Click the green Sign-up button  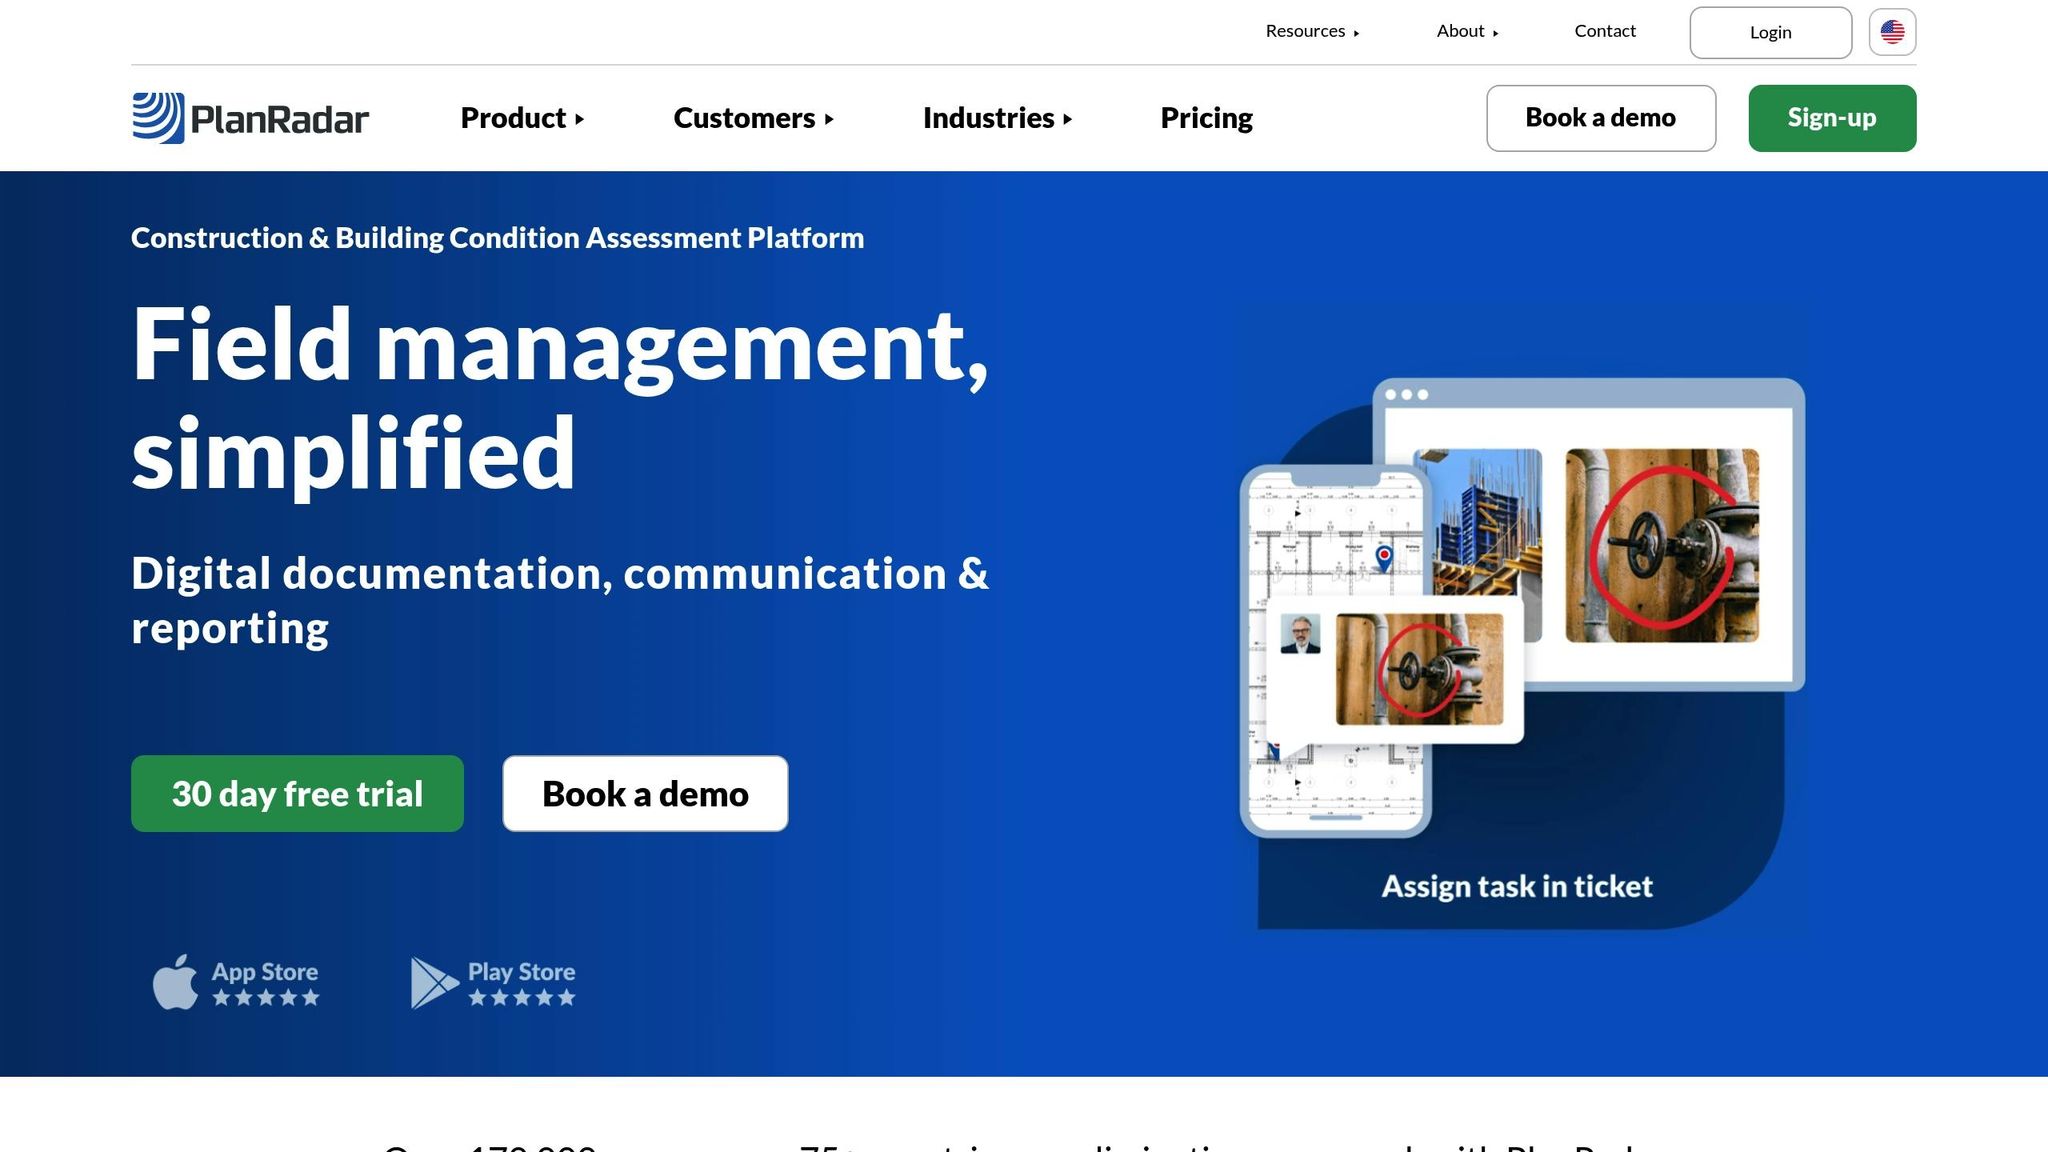[x=1832, y=118]
